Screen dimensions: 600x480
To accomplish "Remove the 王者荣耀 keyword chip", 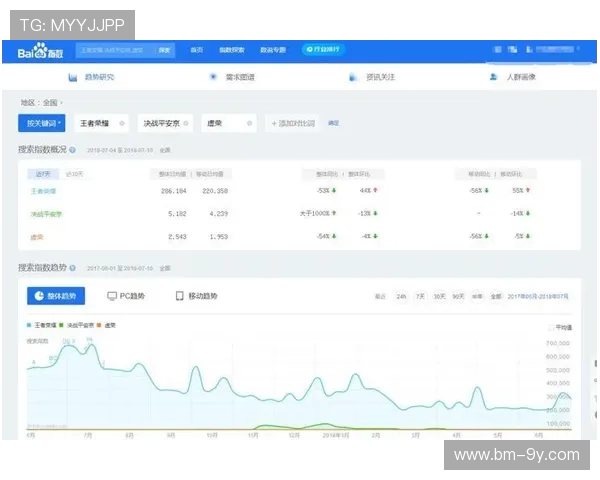I will (x=122, y=123).
